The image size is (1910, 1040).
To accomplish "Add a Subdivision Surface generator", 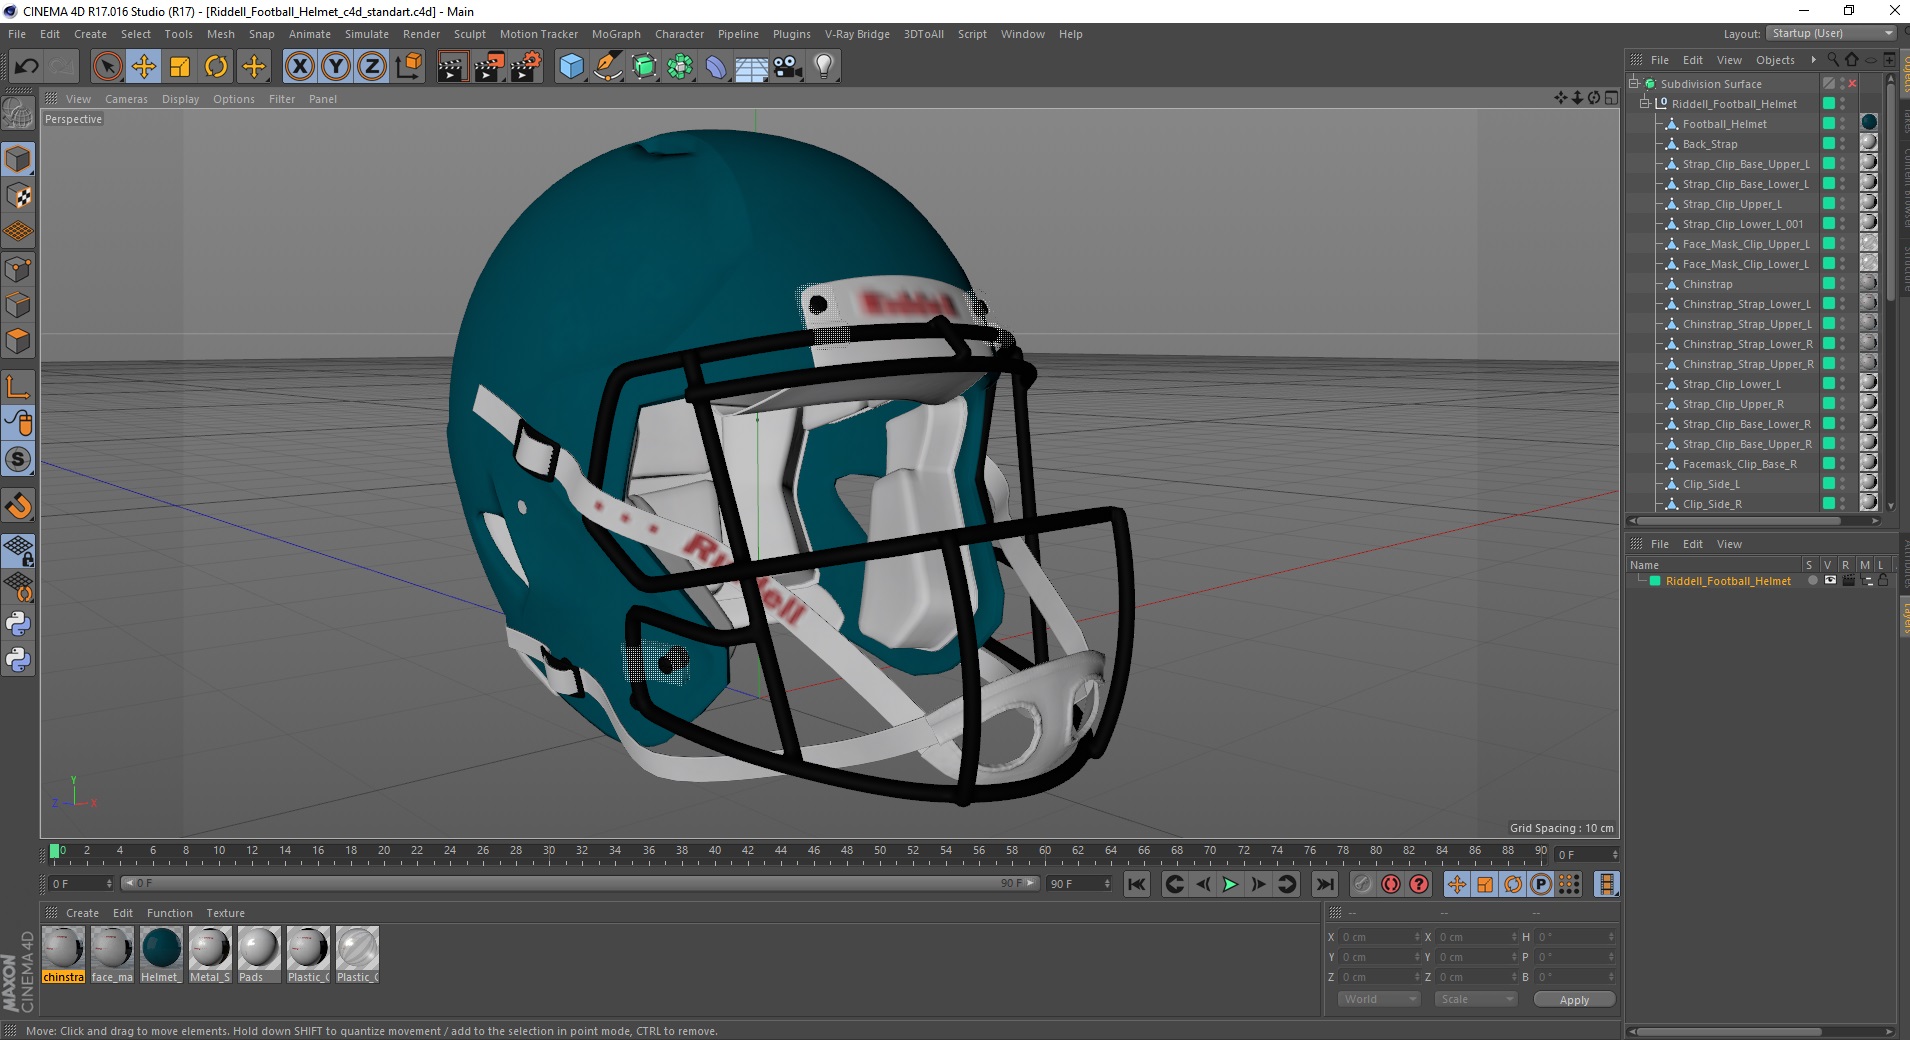I will coord(644,67).
